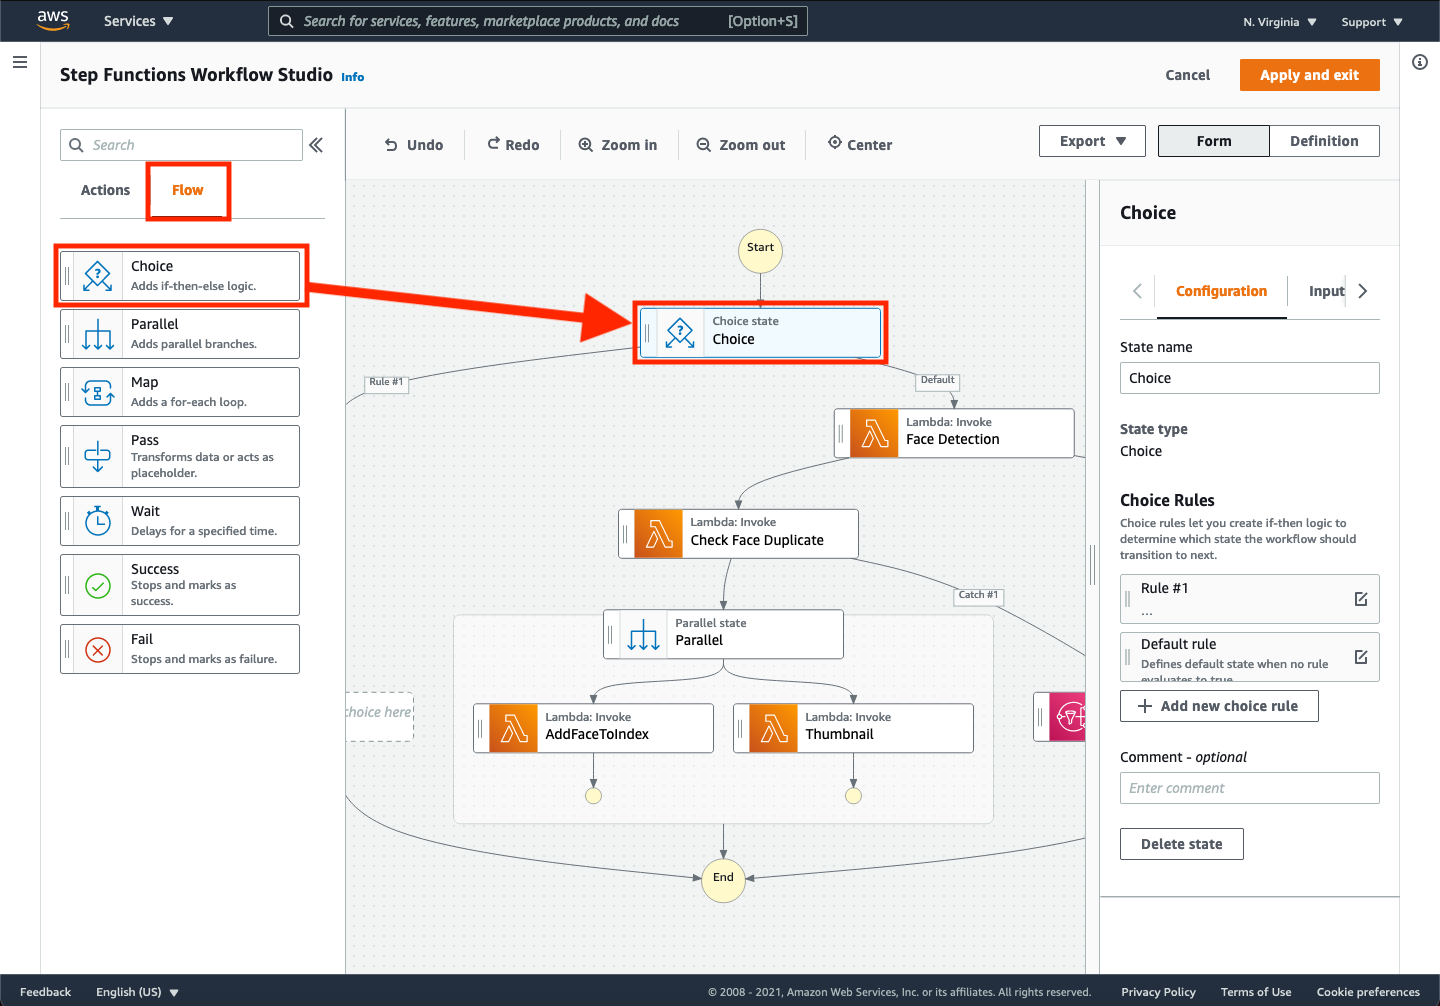Edit the State name field
This screenshot has width=1440, height=1006.
click(1250, 378)
